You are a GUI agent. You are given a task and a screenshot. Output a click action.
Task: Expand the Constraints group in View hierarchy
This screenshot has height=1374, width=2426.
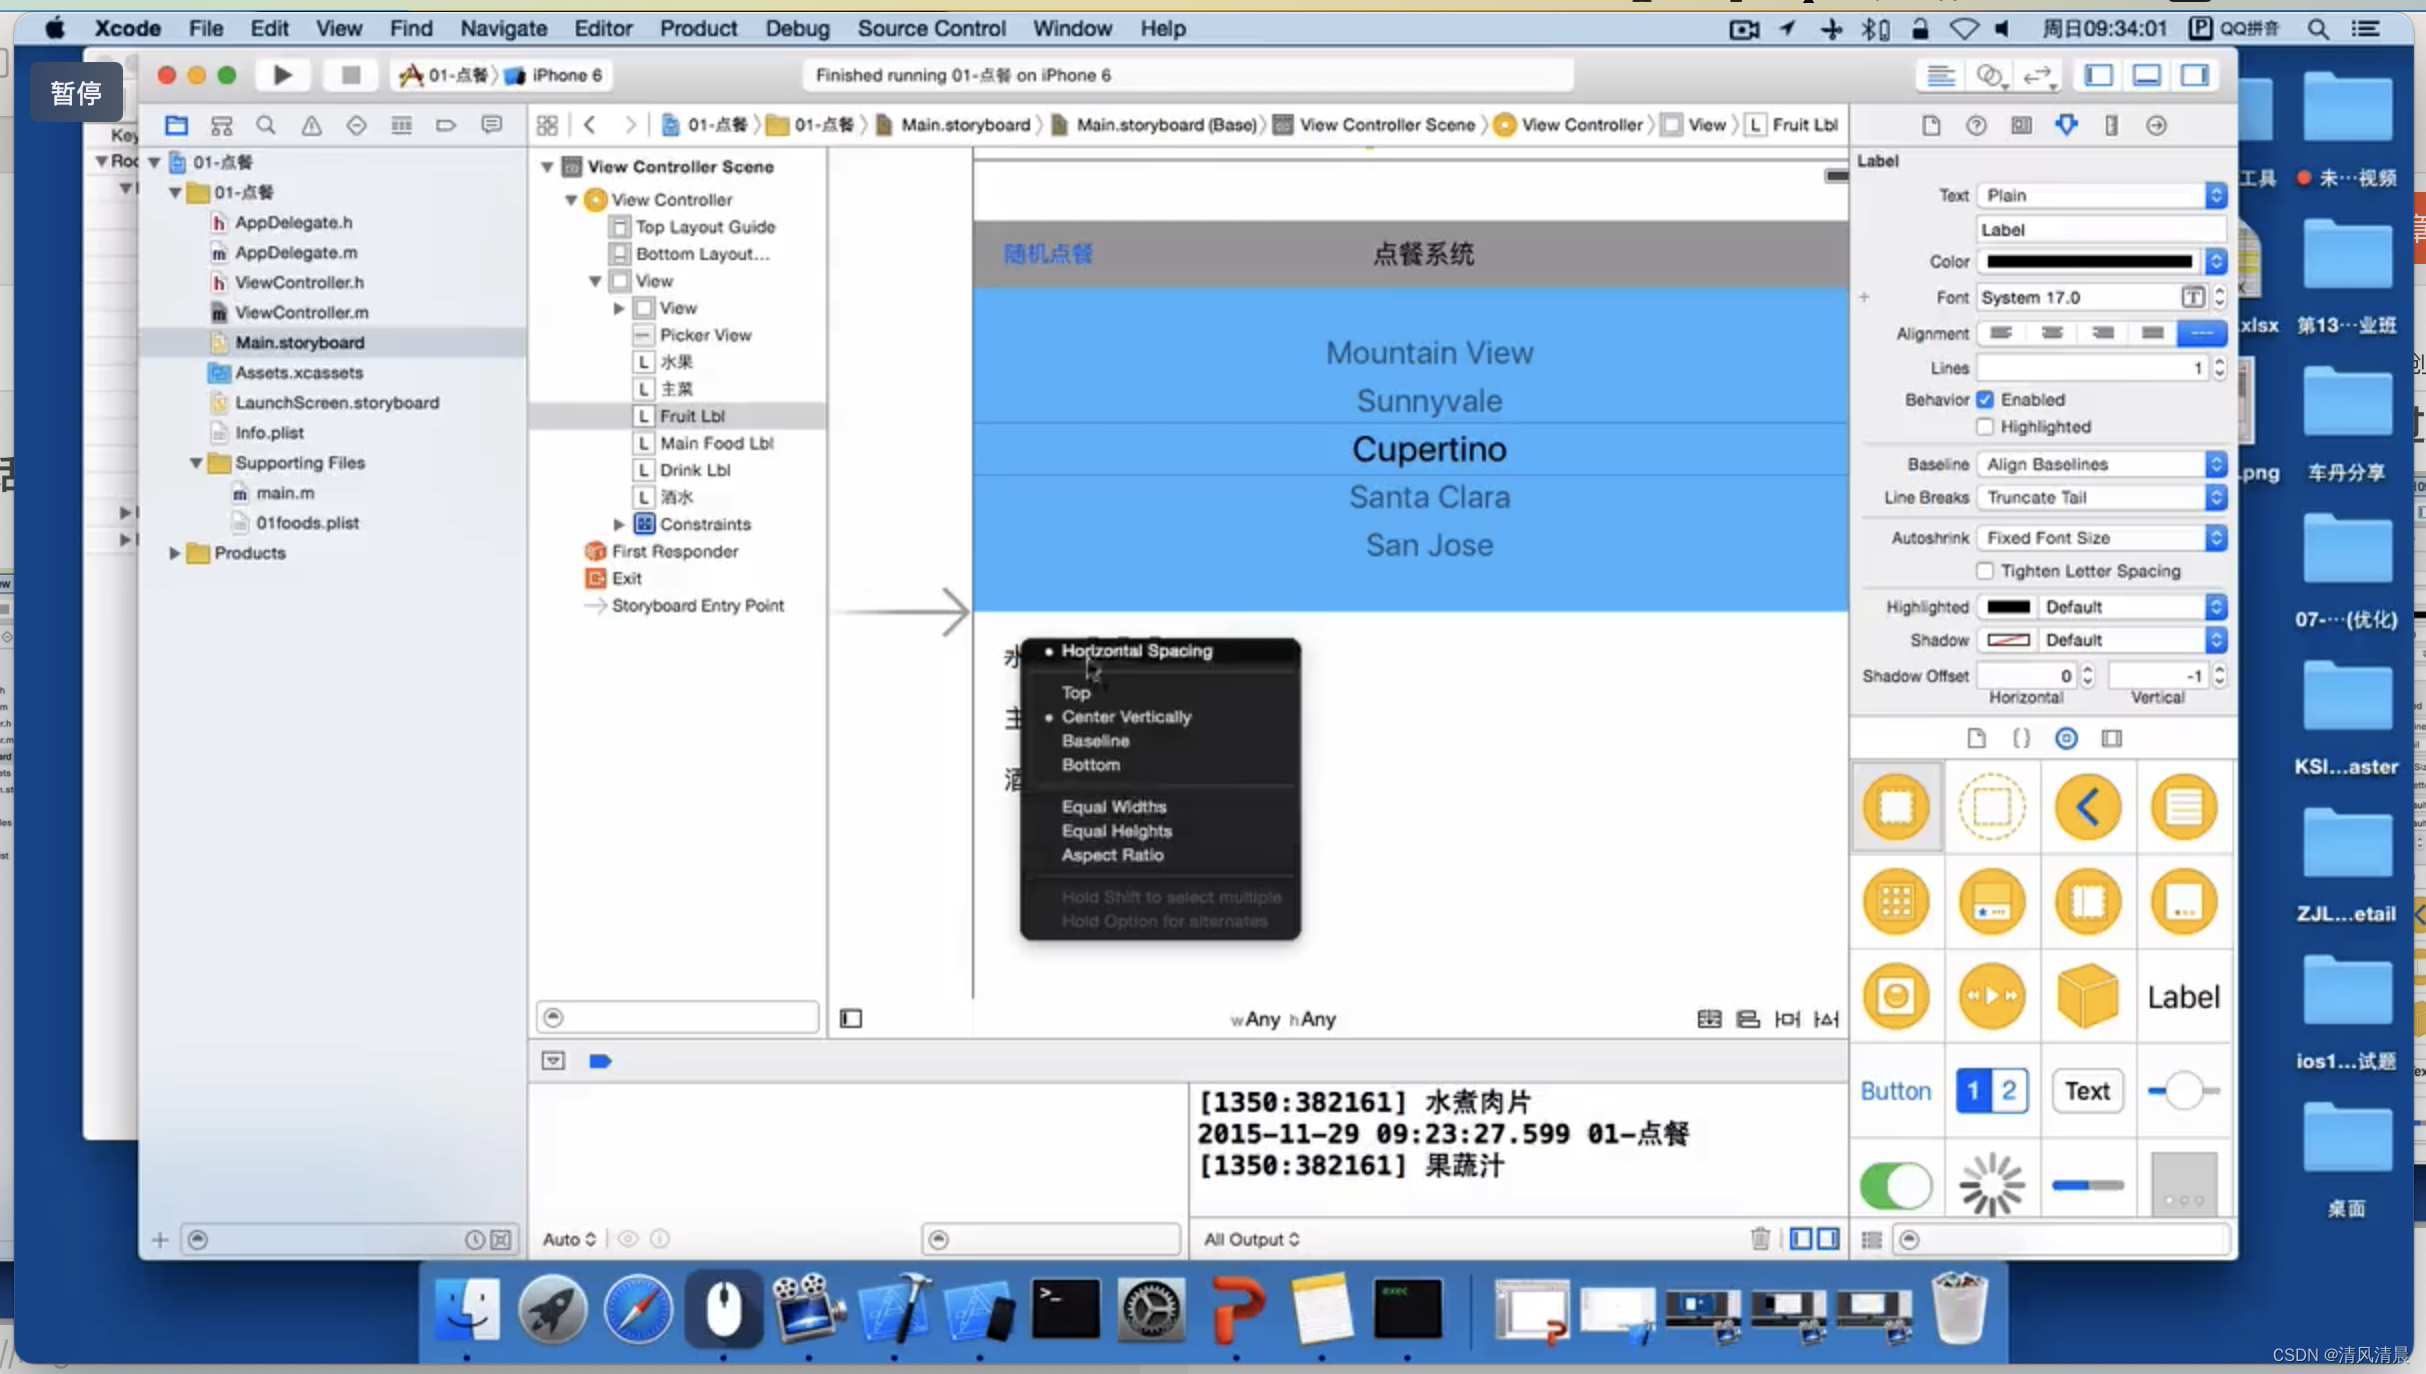tap(616, 523)
